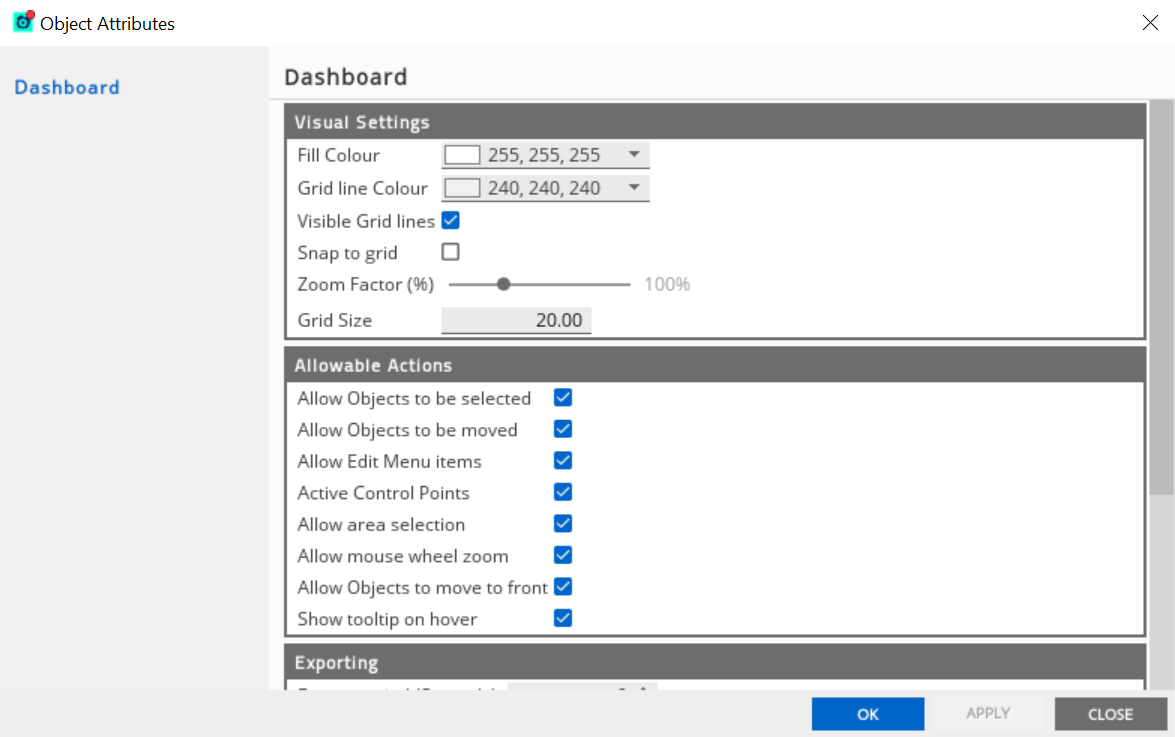This screenshot has width=1175, height=737.
Task: Click the Grid line Colour grey swatch
Action: 462,188
